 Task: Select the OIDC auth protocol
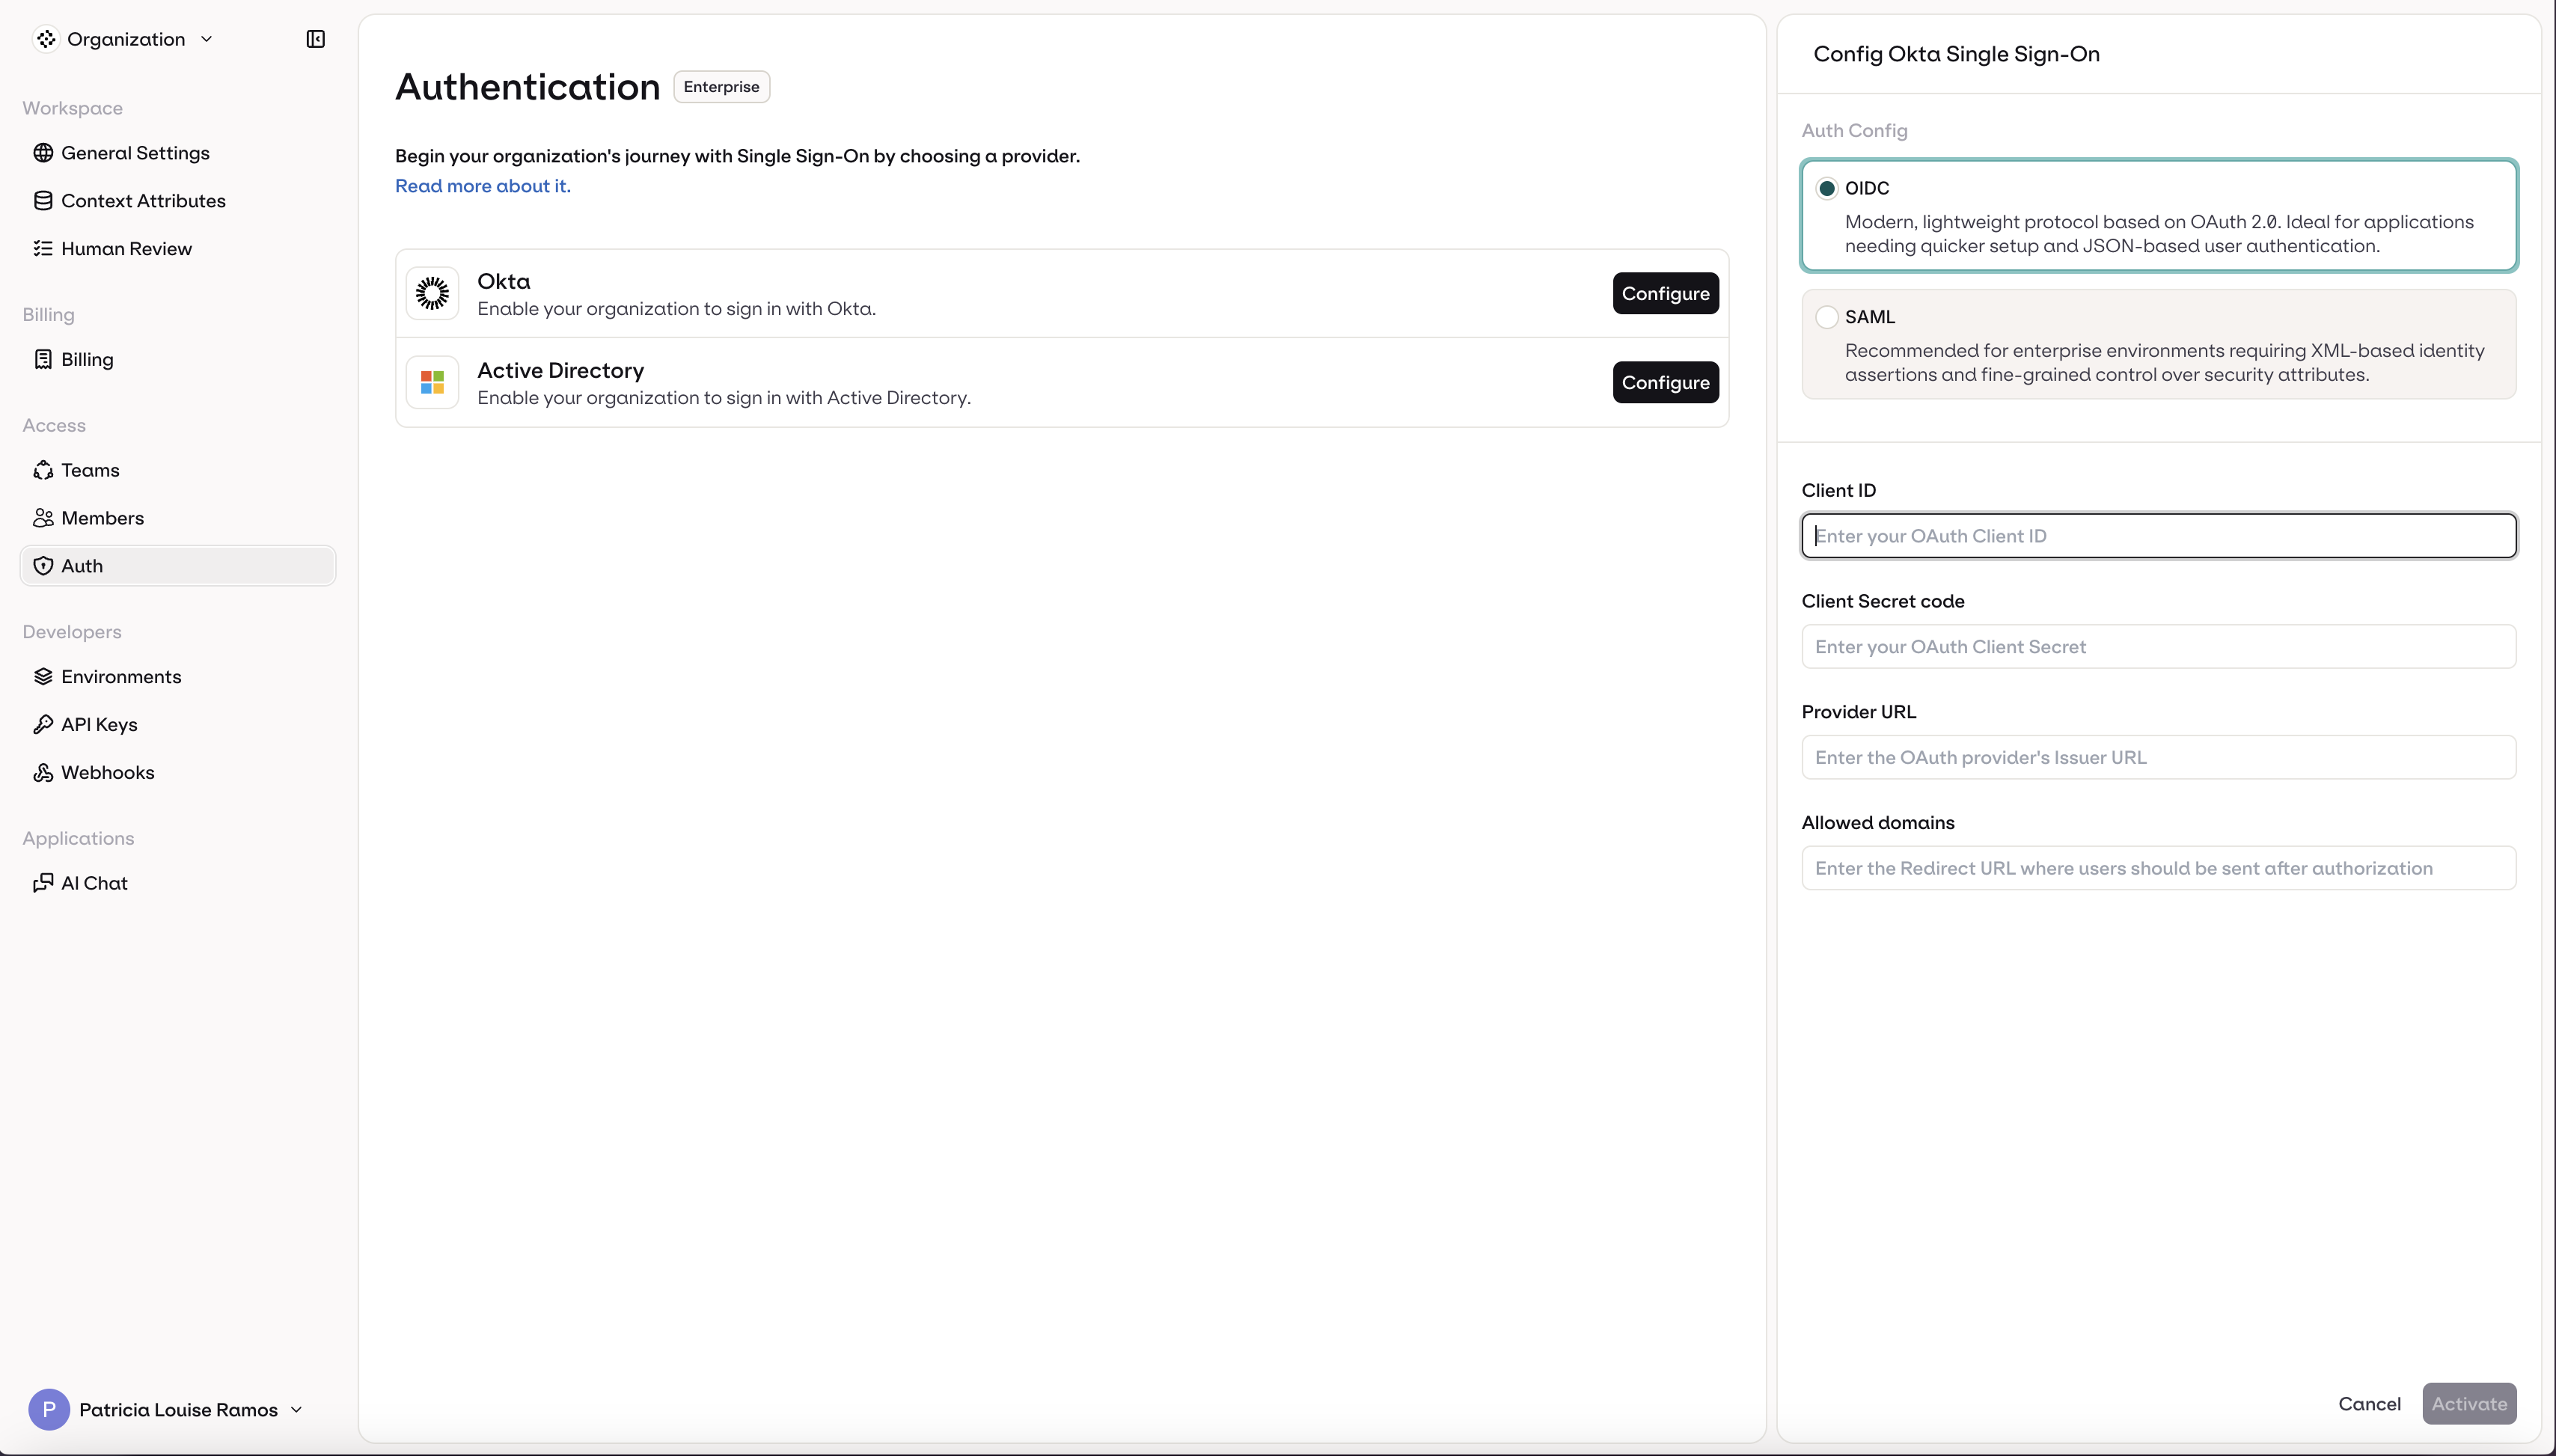(1827, 188)
